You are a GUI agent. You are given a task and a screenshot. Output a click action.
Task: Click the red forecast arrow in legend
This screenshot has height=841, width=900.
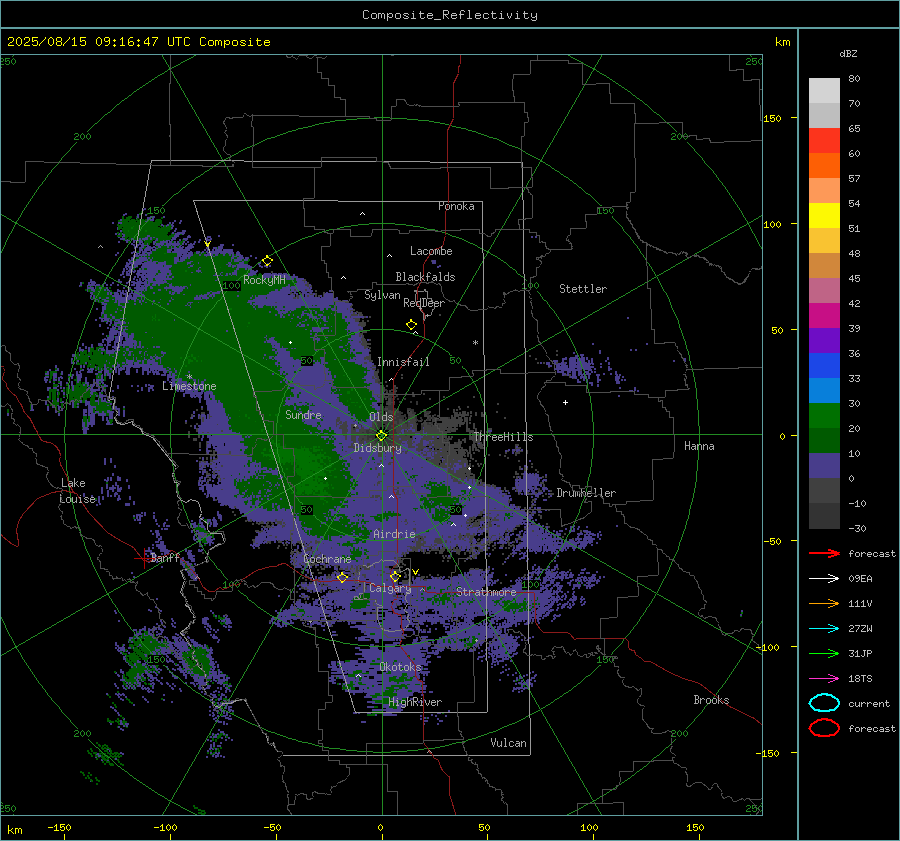(x=824, y=553)
